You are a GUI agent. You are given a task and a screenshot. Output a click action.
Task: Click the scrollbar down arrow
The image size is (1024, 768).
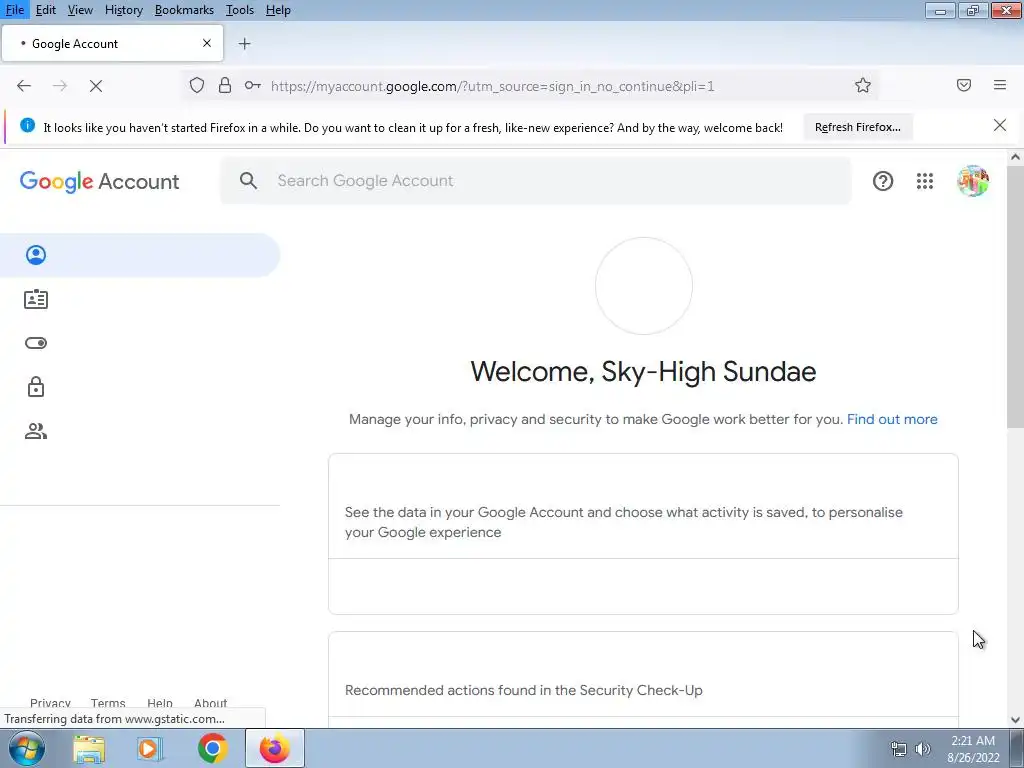pyautogui.click(x=1015, y=720)
